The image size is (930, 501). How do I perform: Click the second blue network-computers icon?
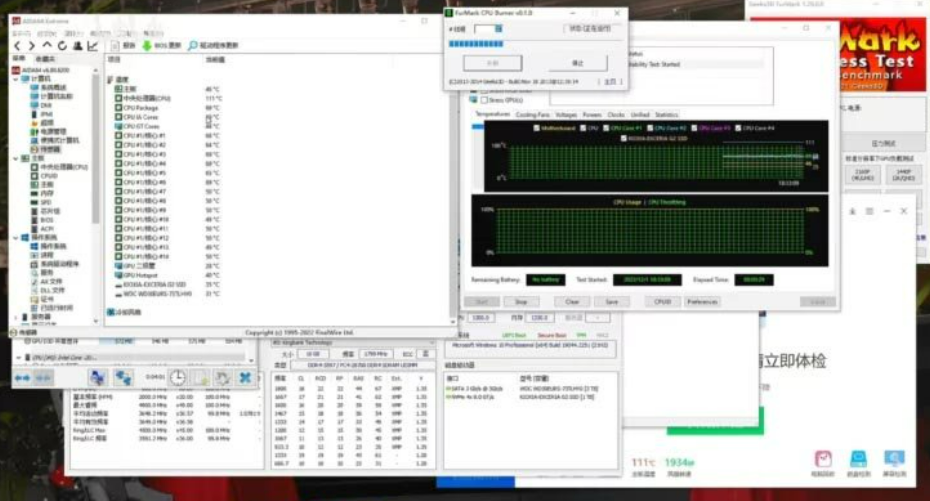click(123, 377)
